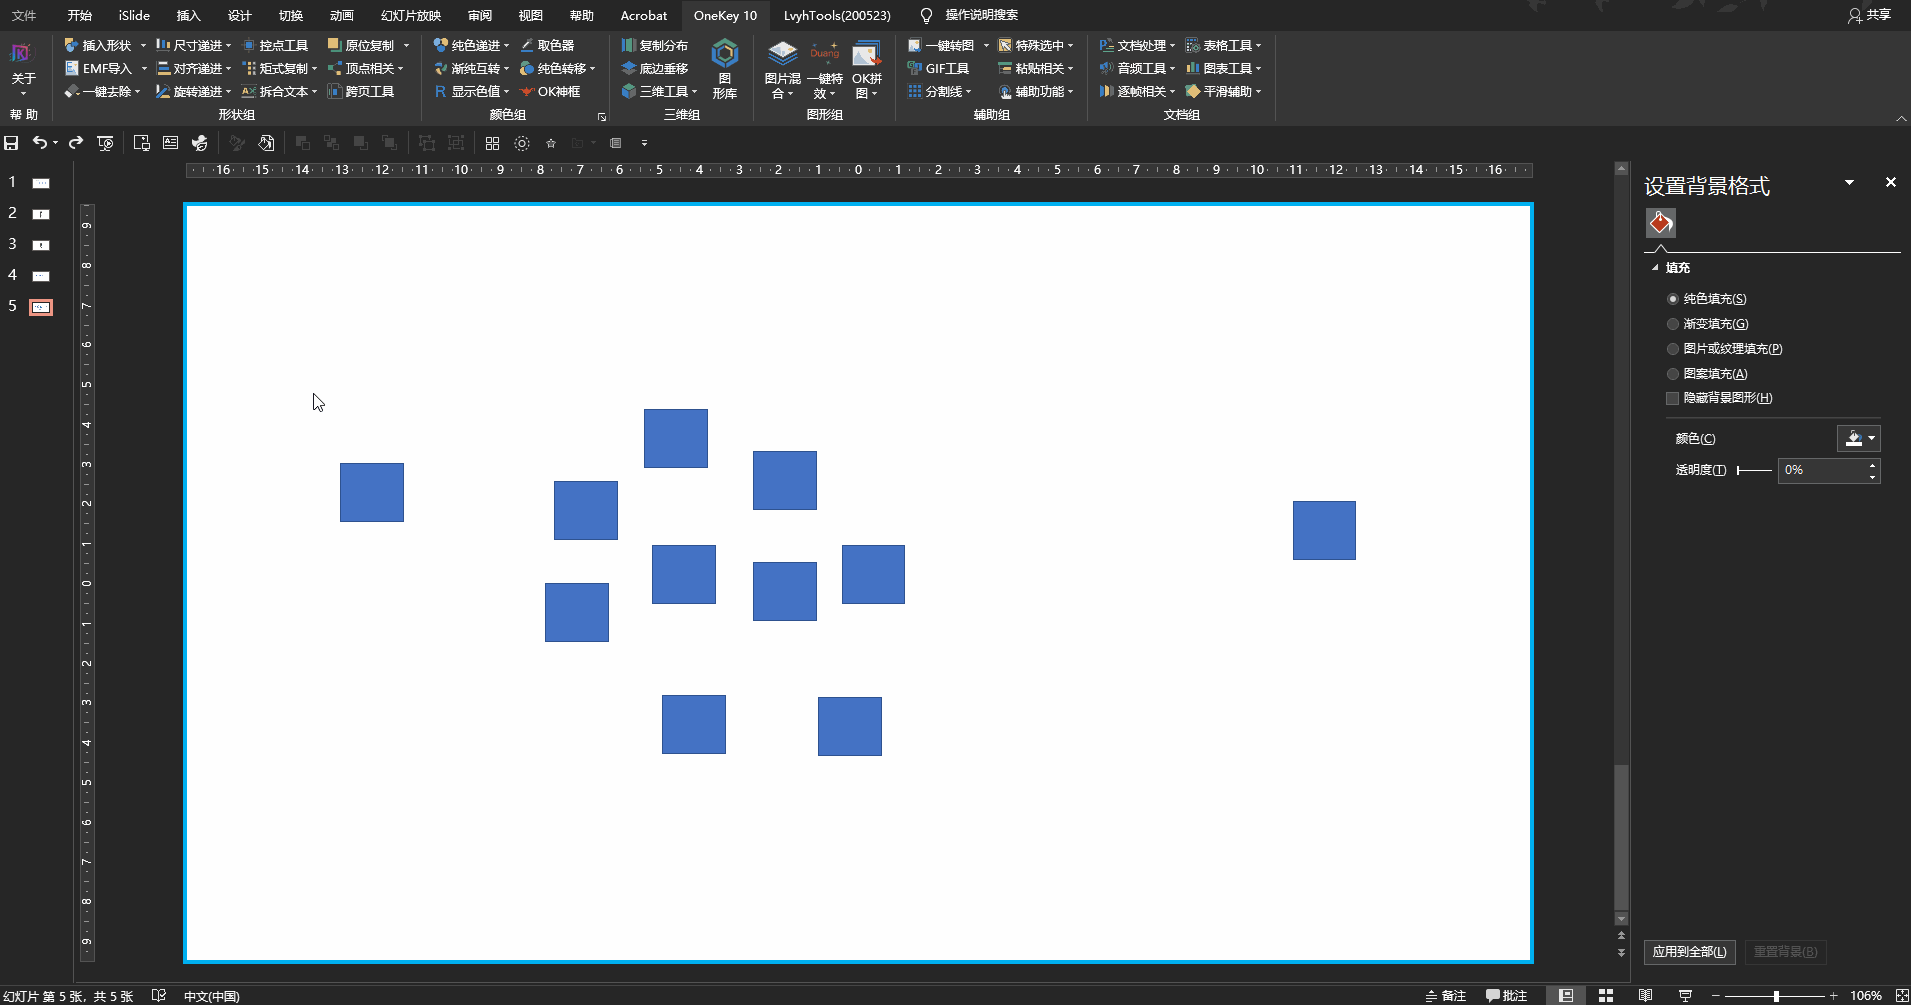Image resolution: width=1911 pixels, height=1005 pixels.
Task: Click the 关于 about icon
Action: (x=22, y=66)
